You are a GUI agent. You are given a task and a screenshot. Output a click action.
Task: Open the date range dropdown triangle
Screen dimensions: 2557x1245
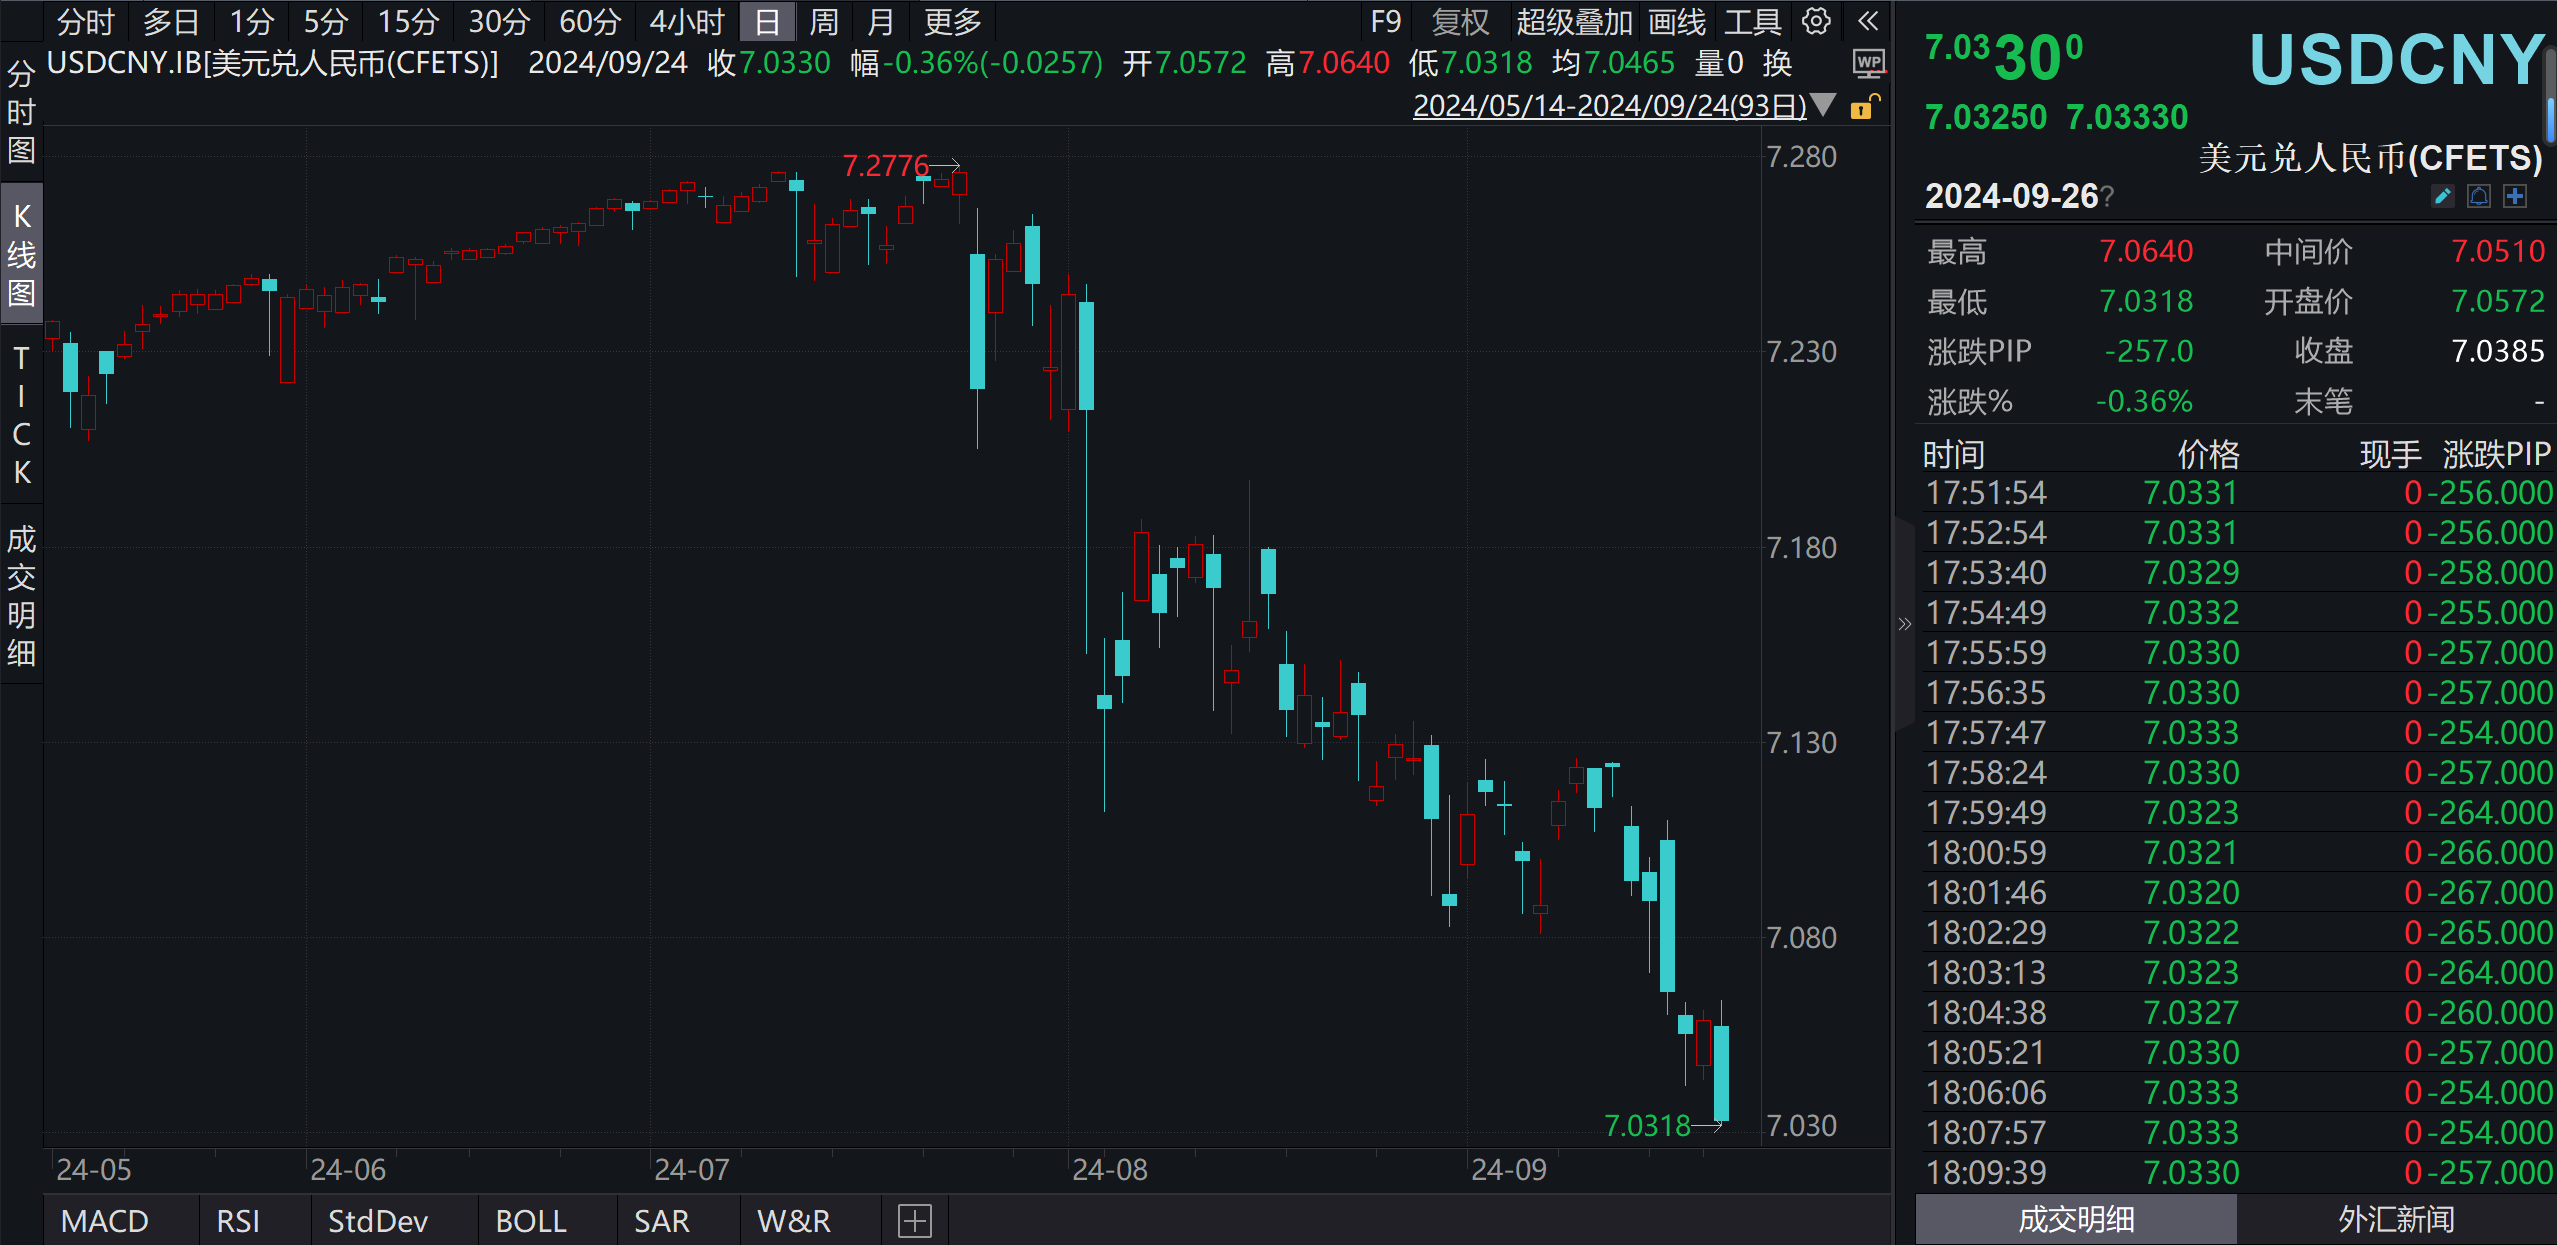pyautogui.click(x=1824, y=105)
